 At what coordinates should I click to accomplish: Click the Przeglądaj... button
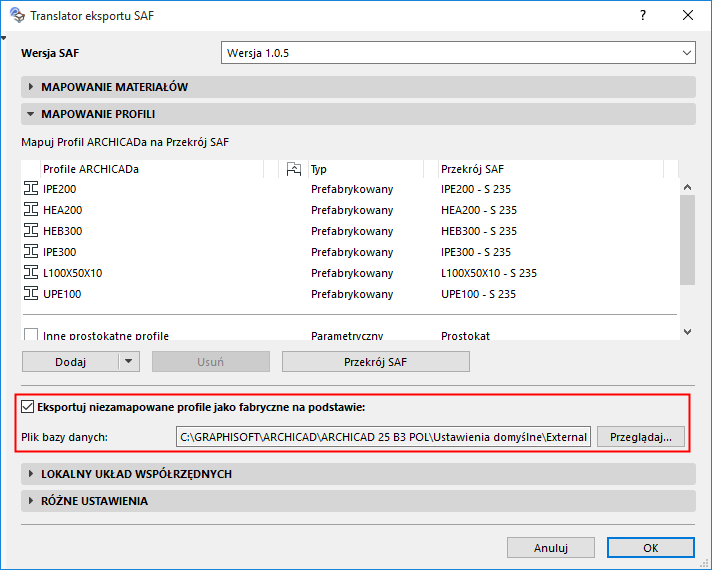coord(641,437)
